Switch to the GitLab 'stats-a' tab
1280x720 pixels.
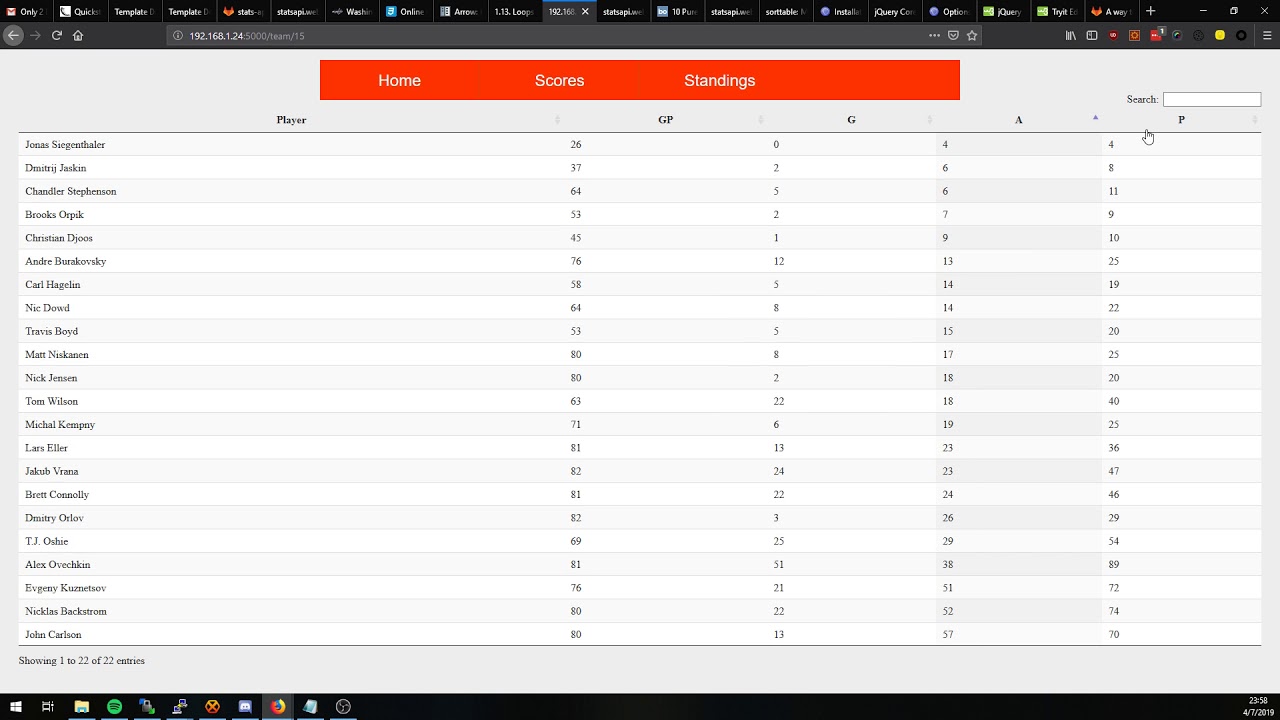[x=243, y=11]
